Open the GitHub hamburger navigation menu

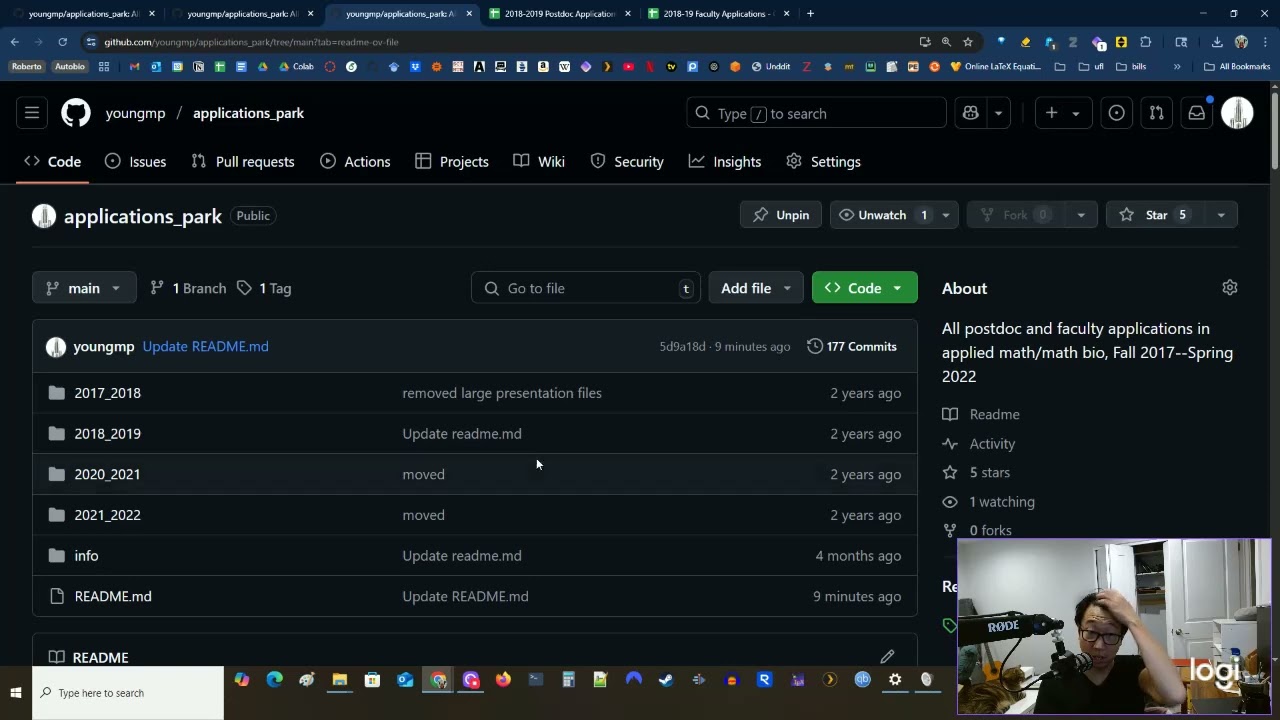click(32, 113)
